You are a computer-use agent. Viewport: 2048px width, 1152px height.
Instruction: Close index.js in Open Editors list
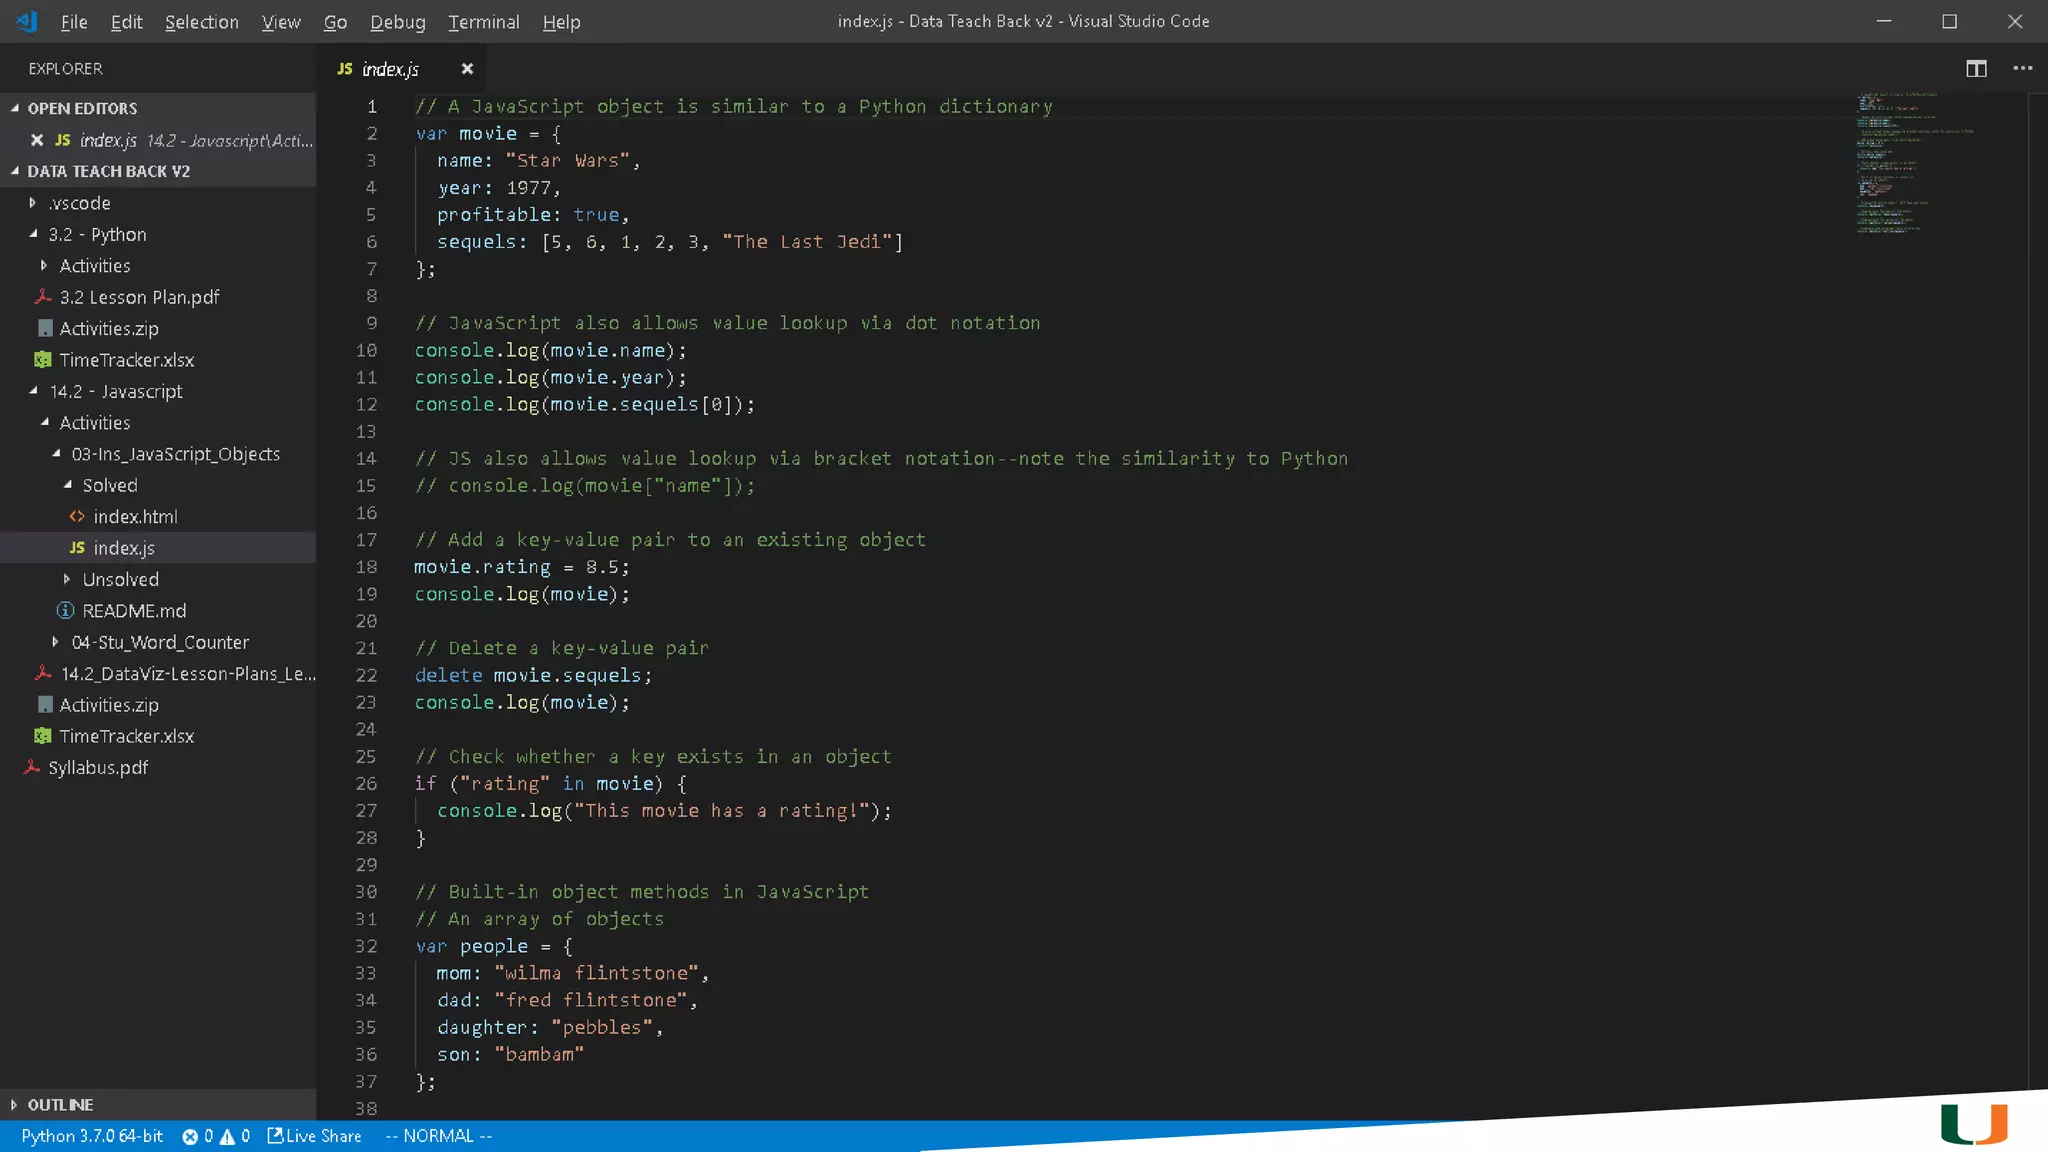(x=37, y=140)
